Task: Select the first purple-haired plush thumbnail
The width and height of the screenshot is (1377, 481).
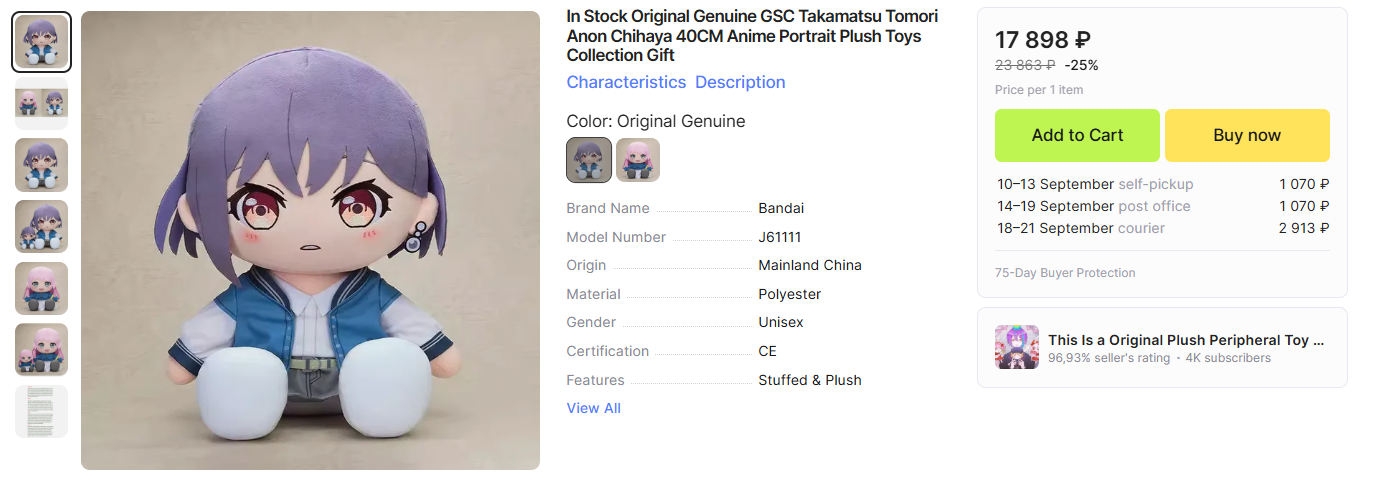Action: coord(41,42)
